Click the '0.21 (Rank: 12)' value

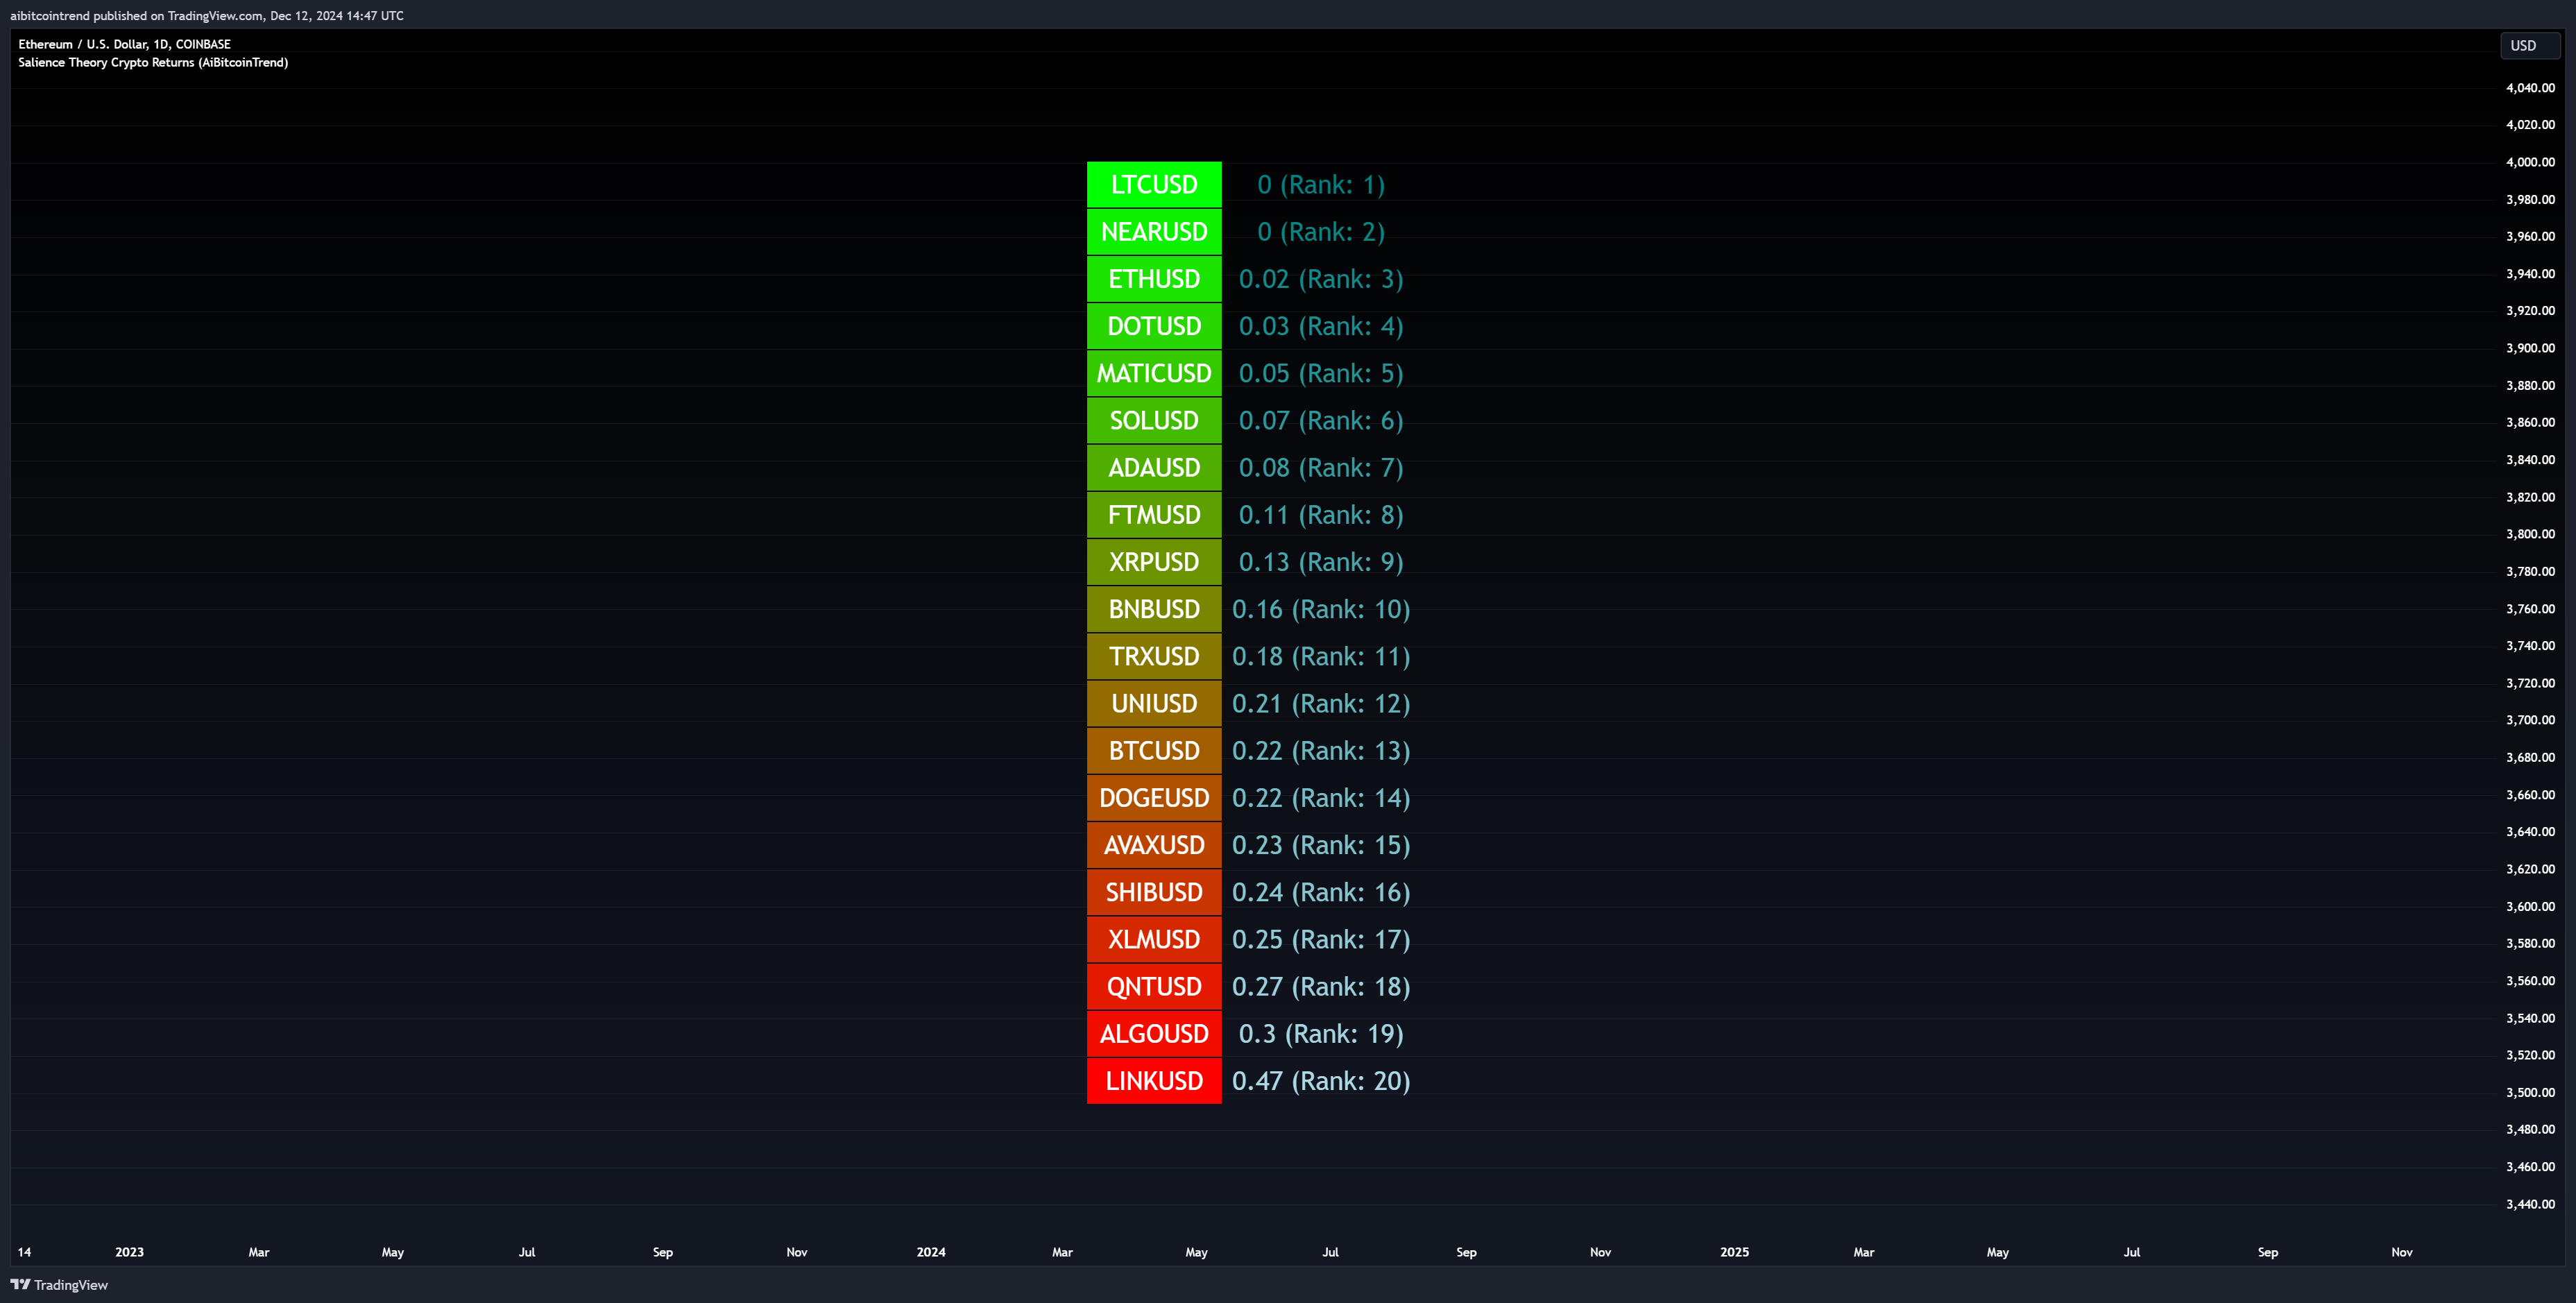(x=1321, y=704)
